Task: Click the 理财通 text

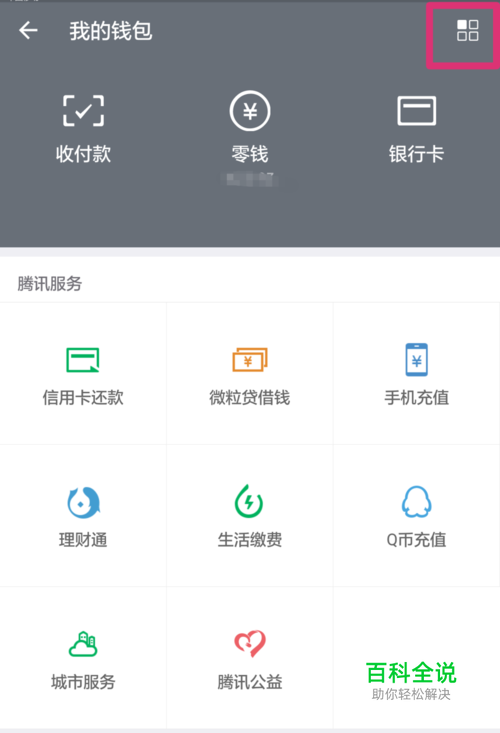Action: pyautogui.click(x=83, y=540)
